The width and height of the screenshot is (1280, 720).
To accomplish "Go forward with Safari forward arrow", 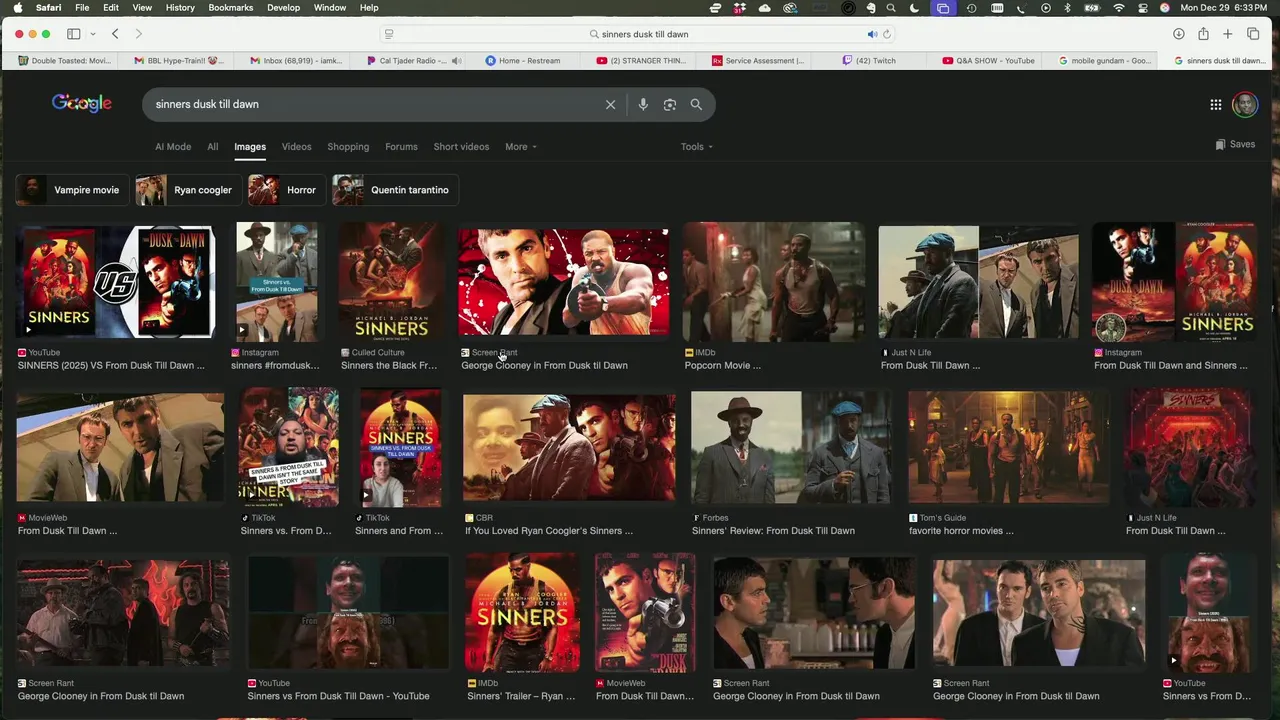I will coord(139,34).
